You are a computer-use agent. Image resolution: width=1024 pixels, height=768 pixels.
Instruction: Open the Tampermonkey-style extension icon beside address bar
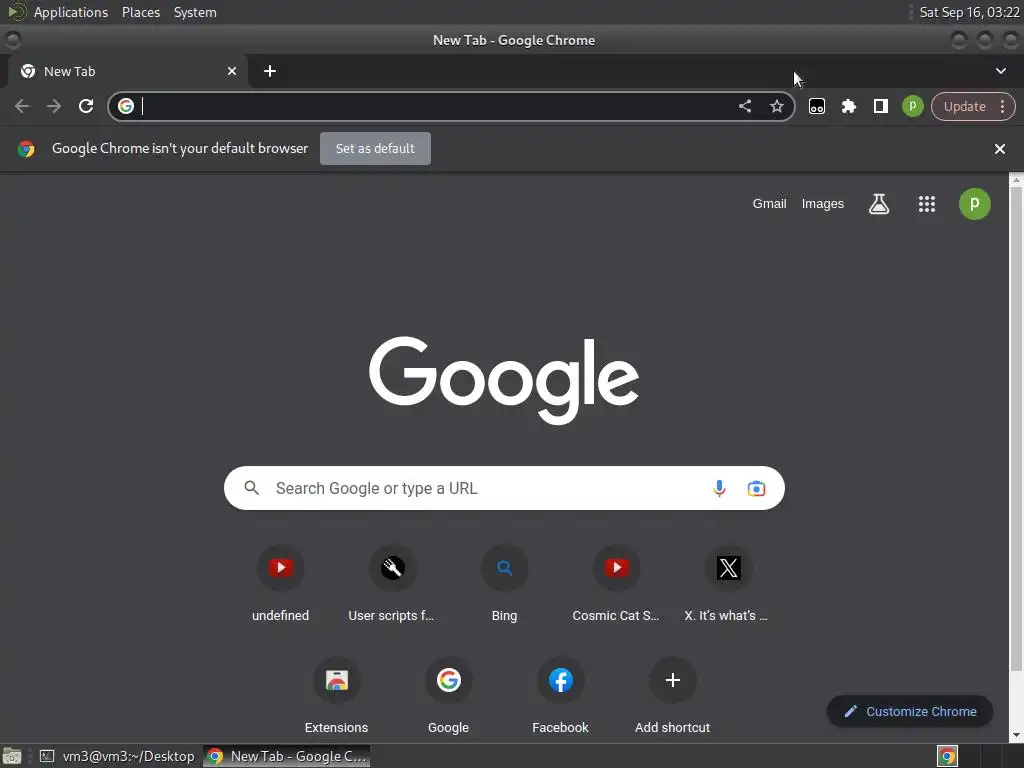[816, 106]
